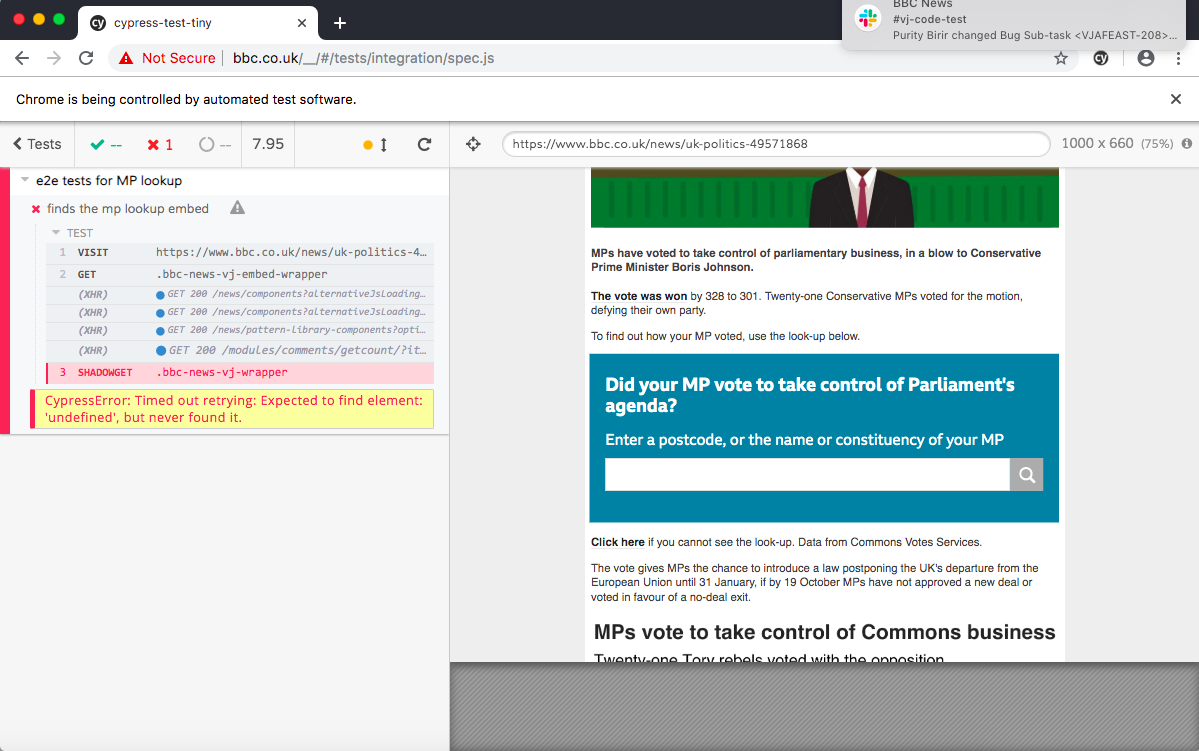Select the failed SHADOWGET command row
1199x751 pixels.
240,372
